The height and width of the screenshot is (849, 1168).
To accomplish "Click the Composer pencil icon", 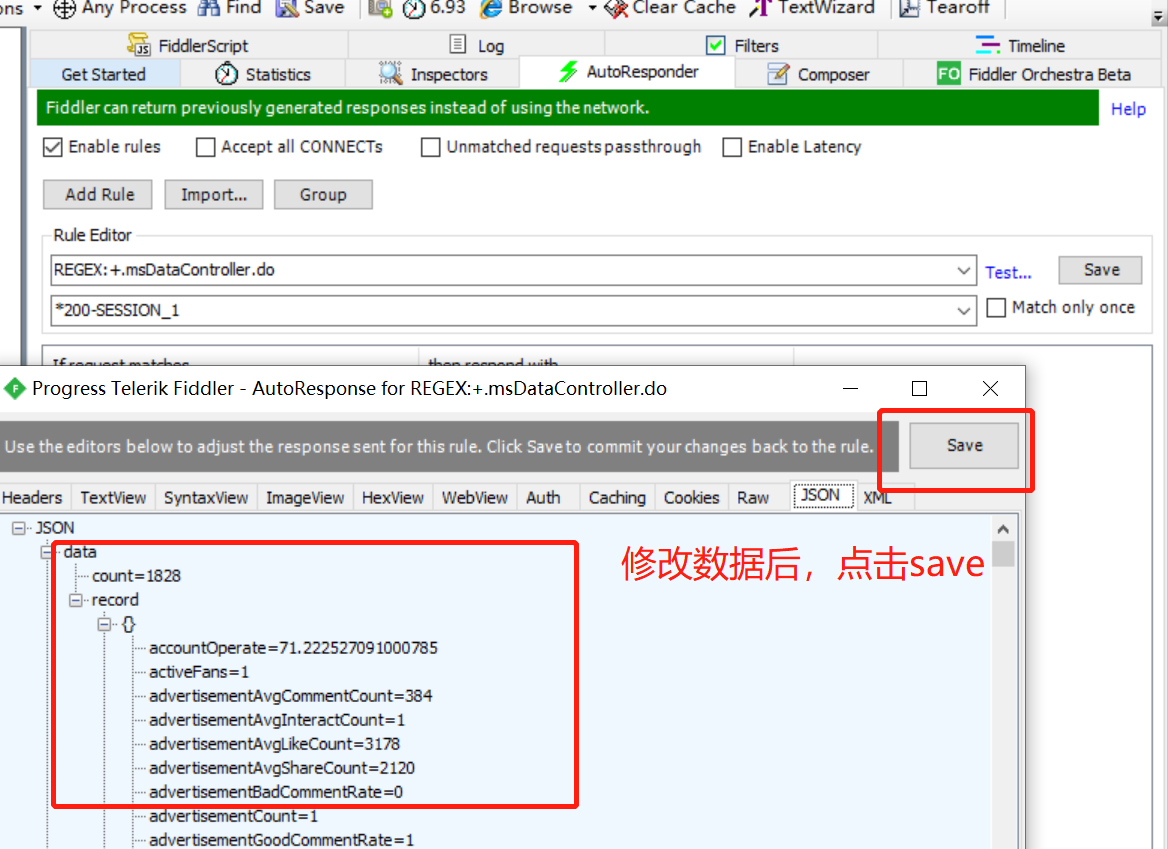I will [x=778, y=74].
